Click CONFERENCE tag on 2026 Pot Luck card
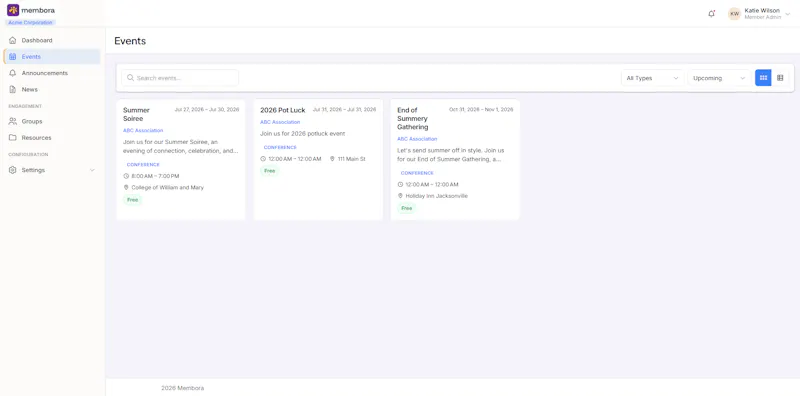The height and width of the screenshot is (396, 800). 280,147
